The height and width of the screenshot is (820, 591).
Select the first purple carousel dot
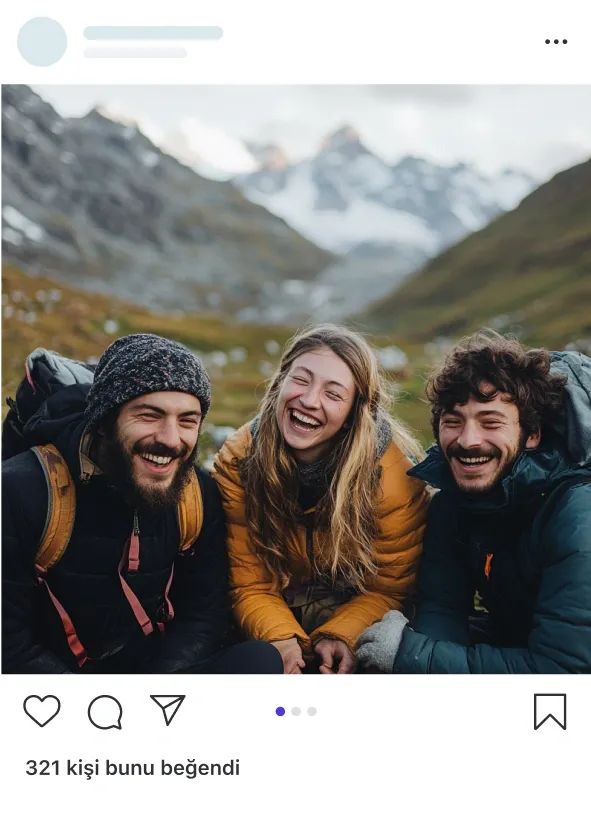tap(280, 711)
